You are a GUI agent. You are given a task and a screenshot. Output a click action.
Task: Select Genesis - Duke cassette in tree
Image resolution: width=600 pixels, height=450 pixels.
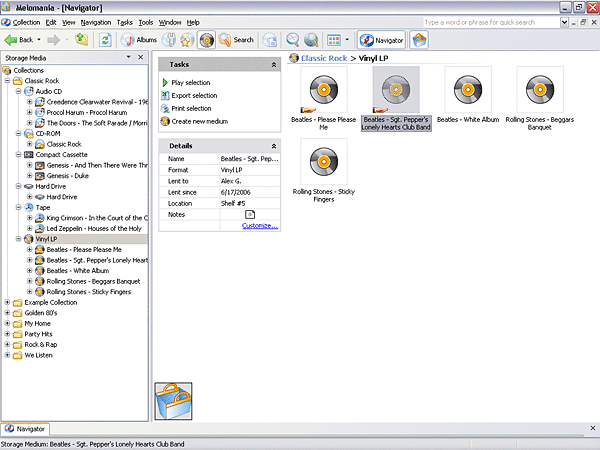68,176
